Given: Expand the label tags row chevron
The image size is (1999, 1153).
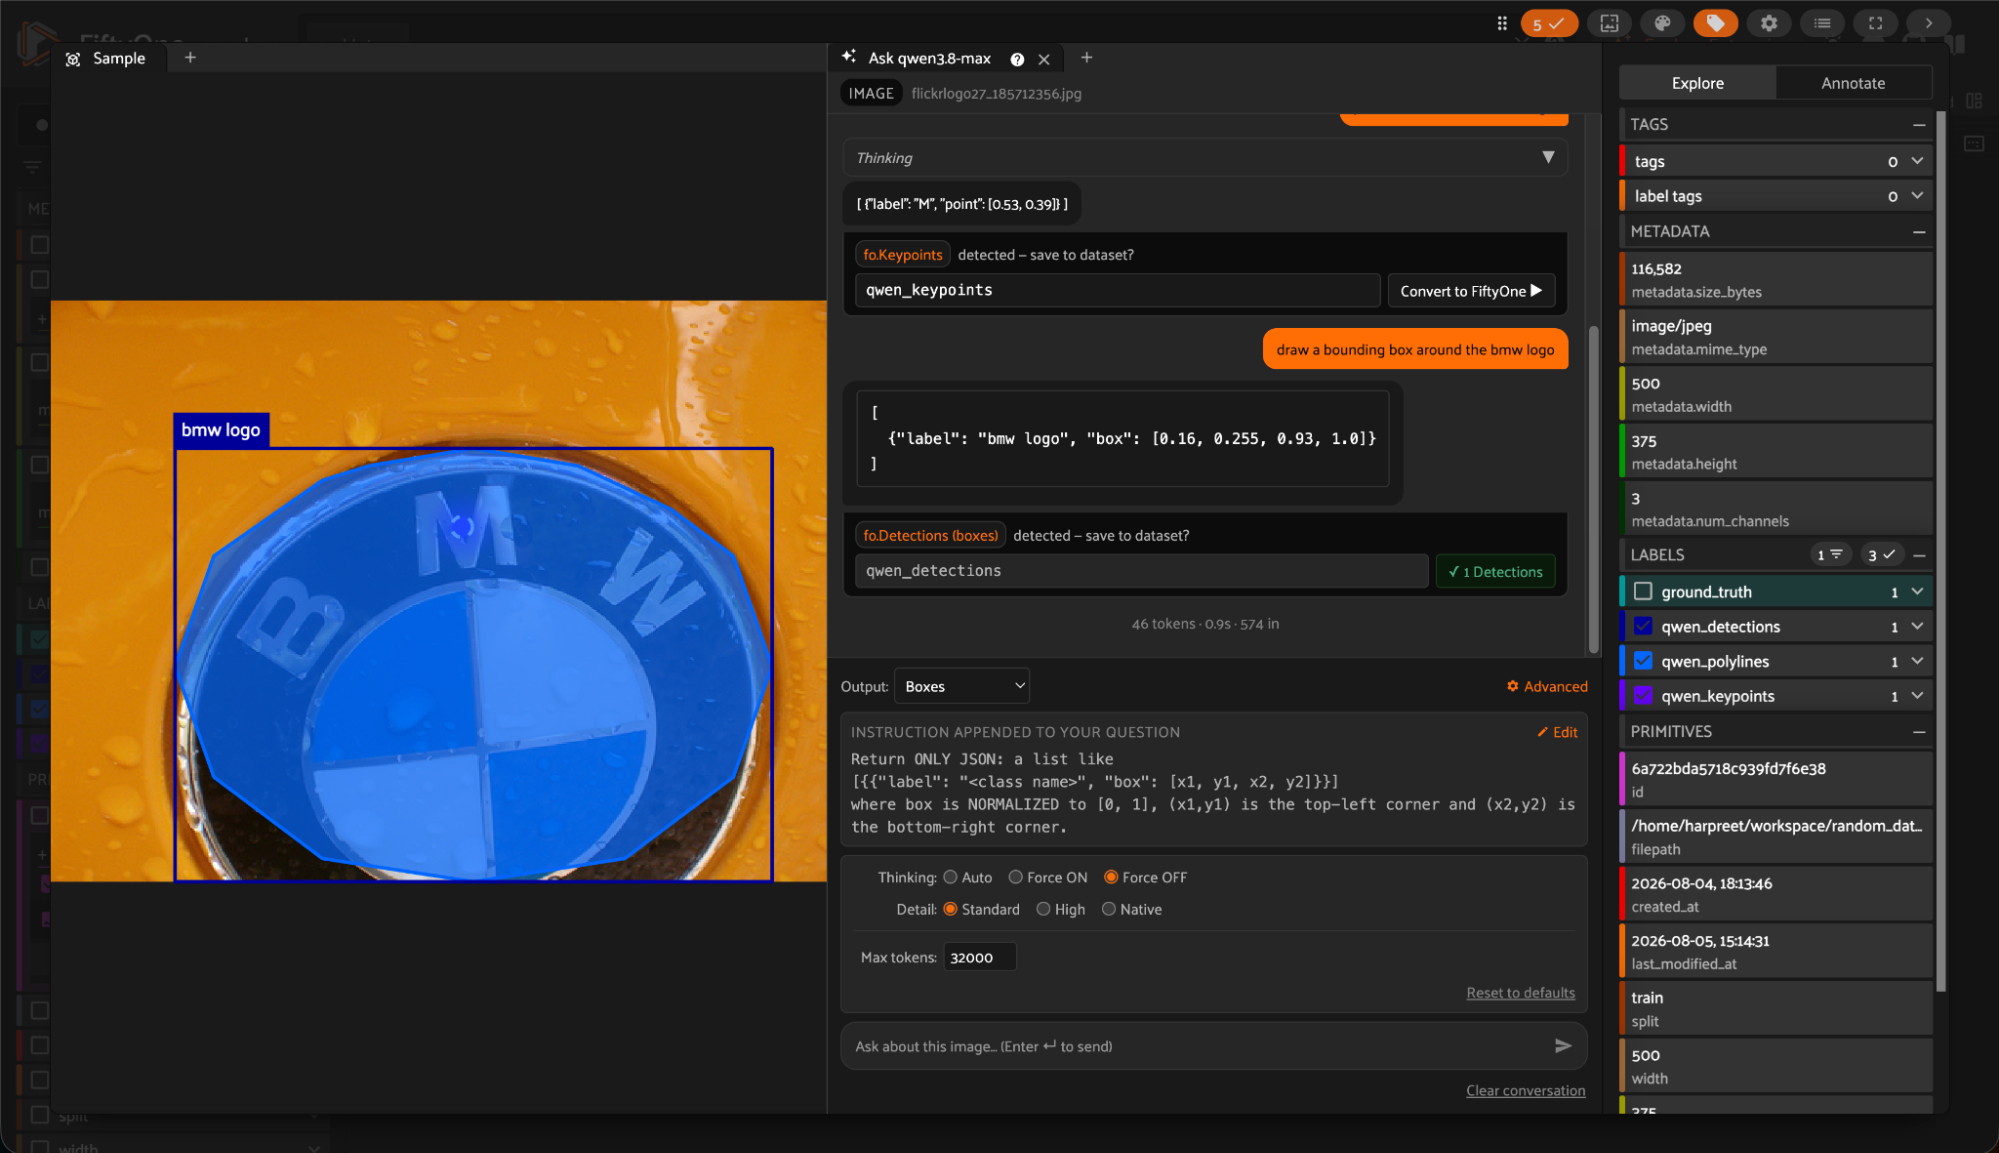Looking at the screenshot, I should 1917,196.
